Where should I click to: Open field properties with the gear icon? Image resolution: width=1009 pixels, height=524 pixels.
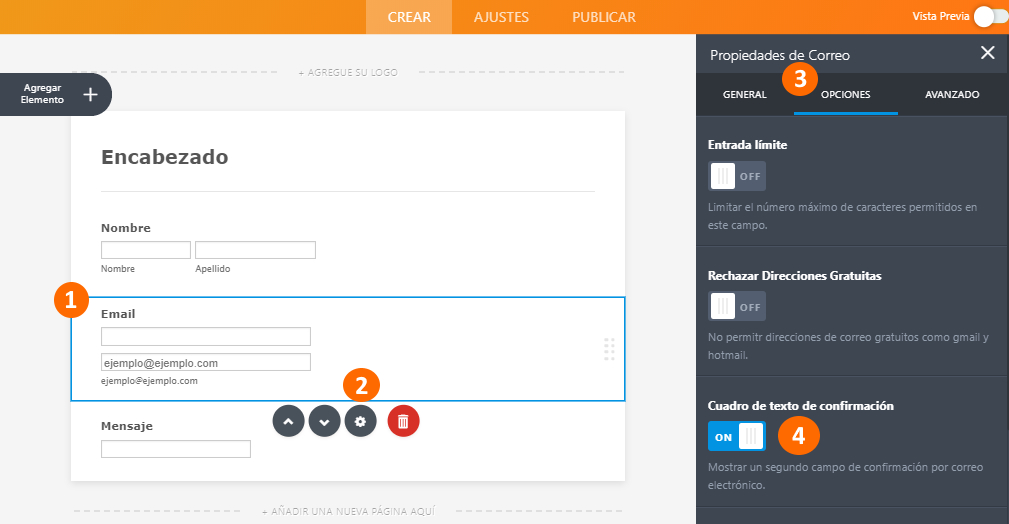(361, 421)
